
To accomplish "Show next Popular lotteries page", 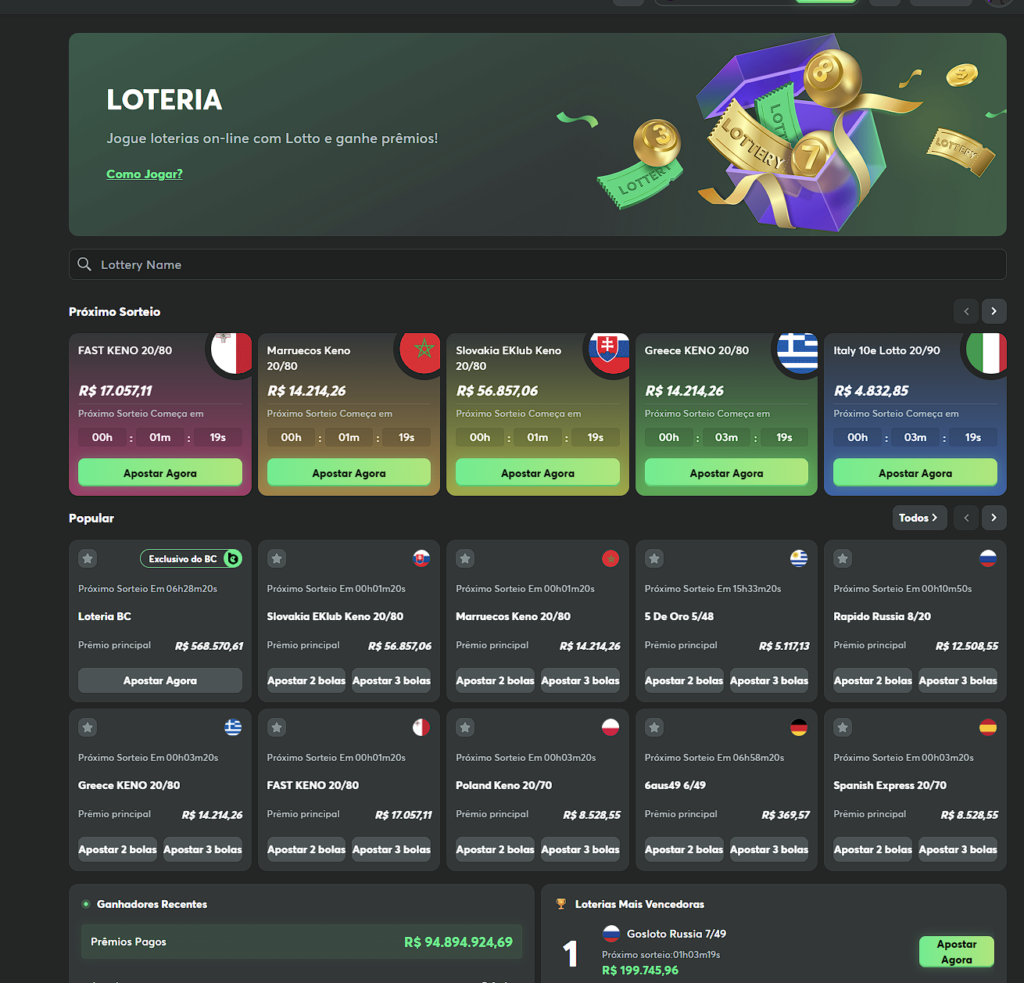I will click(993, 517).
